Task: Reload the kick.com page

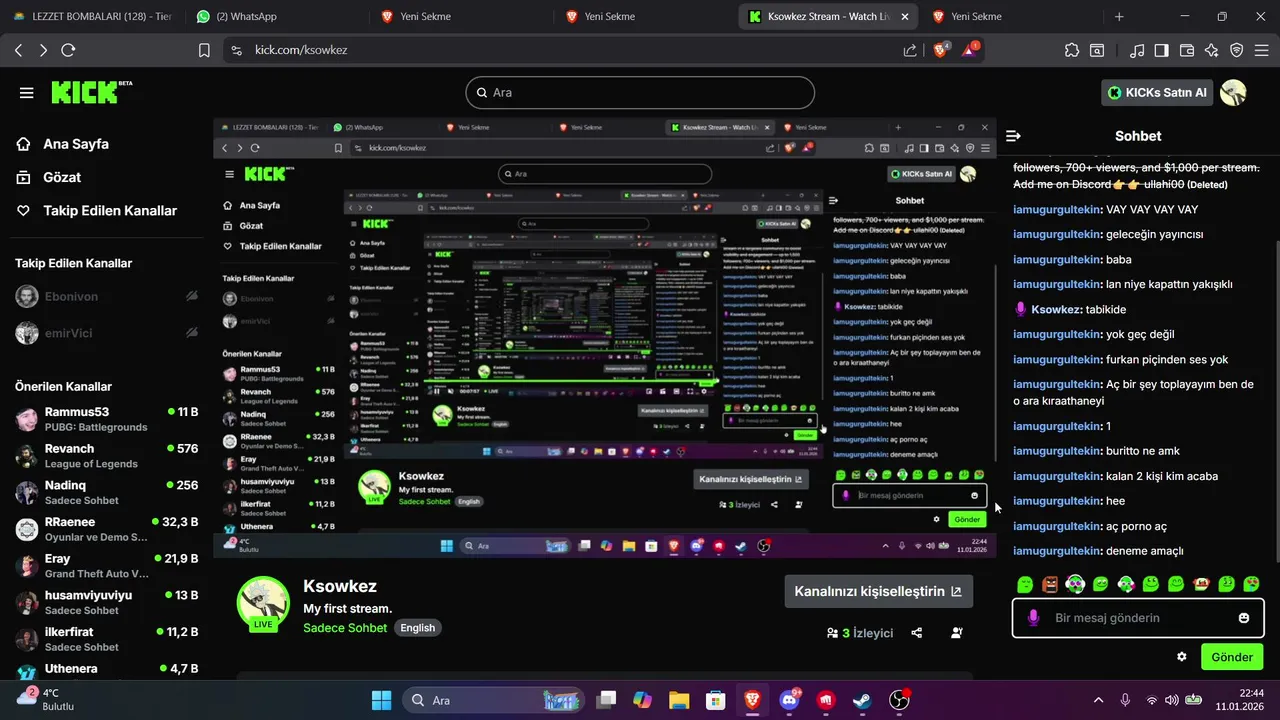Action: (68, 50)
